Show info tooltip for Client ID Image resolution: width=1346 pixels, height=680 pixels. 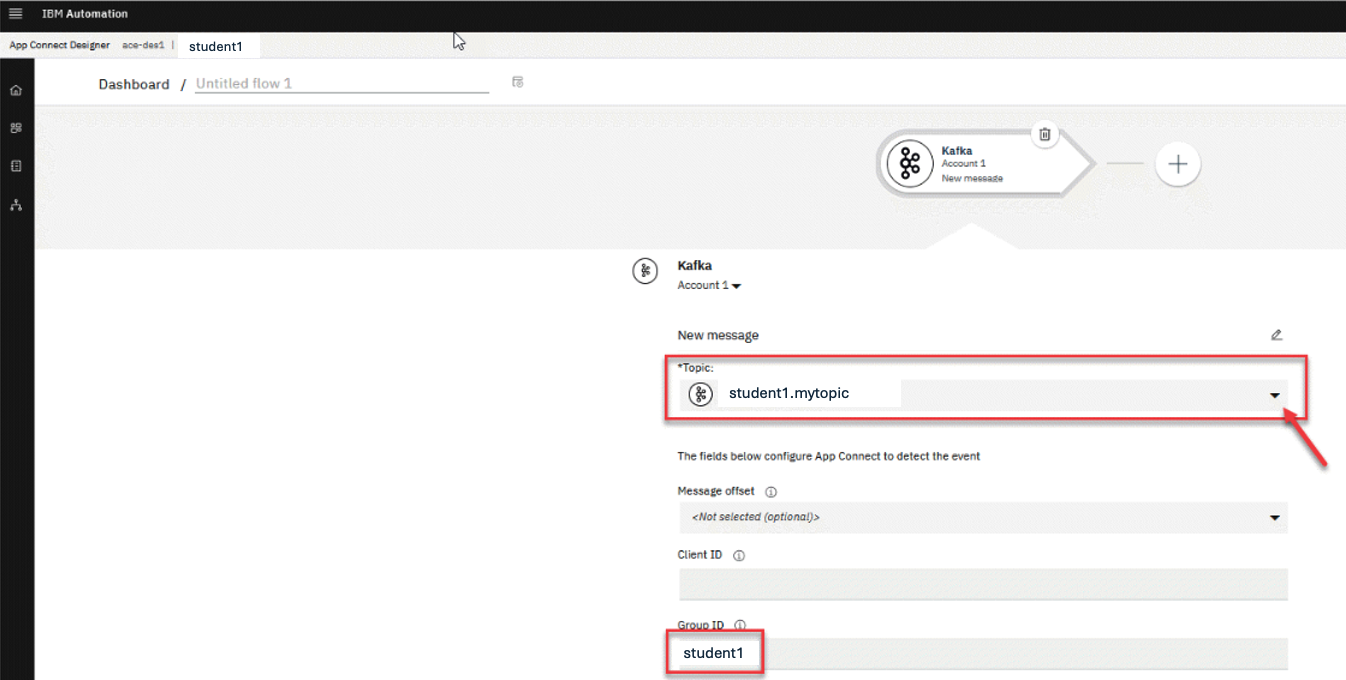click(738, 555)
